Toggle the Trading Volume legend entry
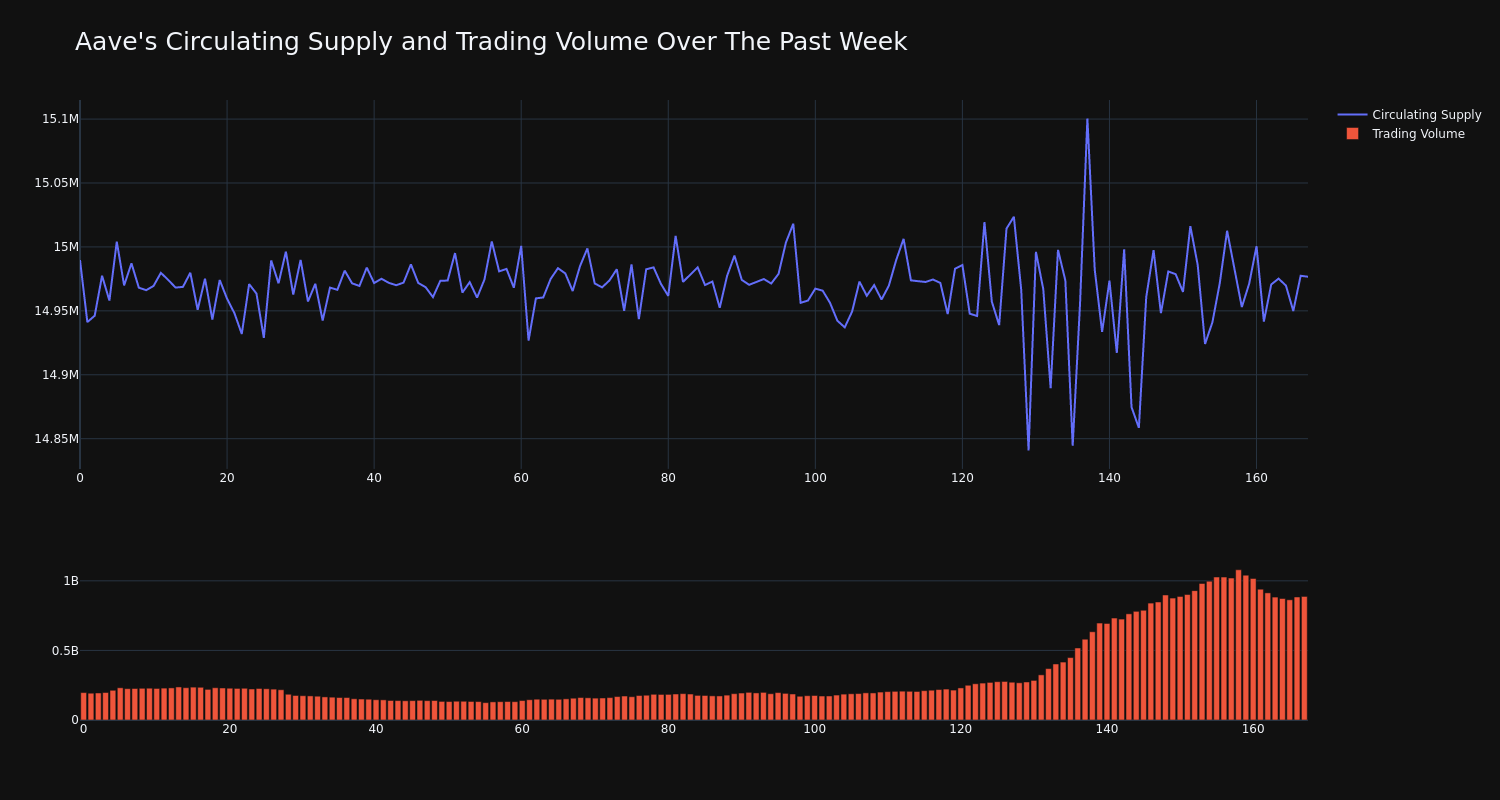 (x=1405, y=134)
